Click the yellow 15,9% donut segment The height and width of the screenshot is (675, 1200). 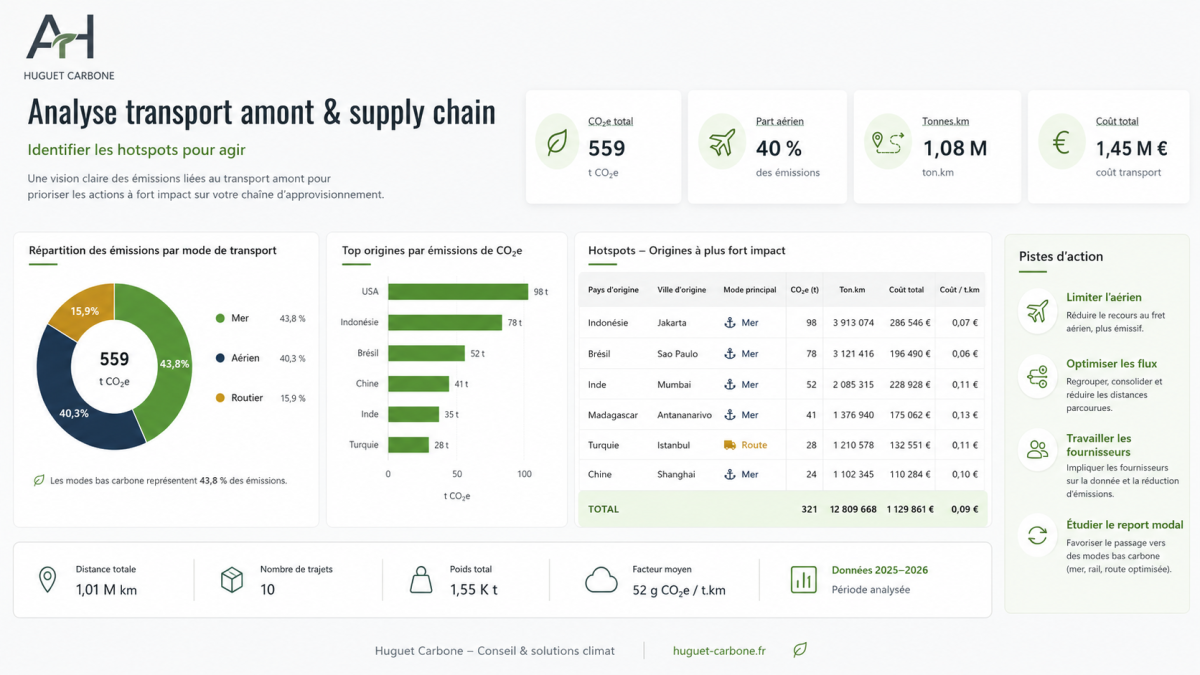pos(83,309)
